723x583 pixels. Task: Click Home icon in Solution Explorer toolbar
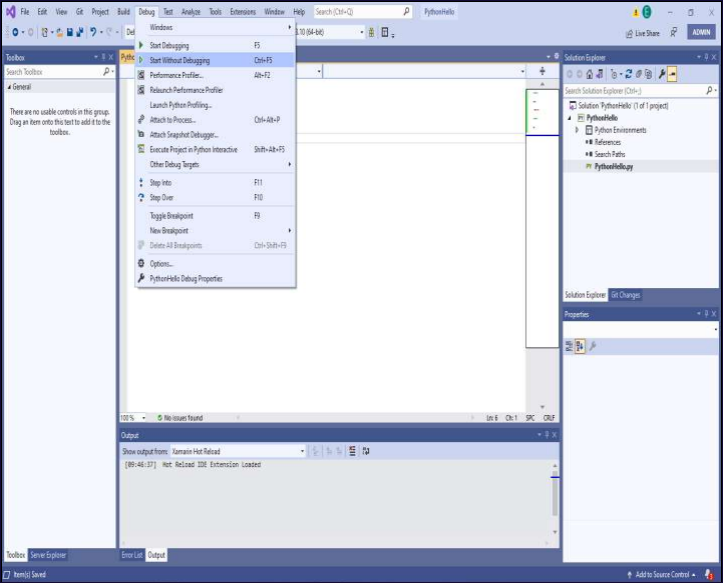[x=589, y=74]
